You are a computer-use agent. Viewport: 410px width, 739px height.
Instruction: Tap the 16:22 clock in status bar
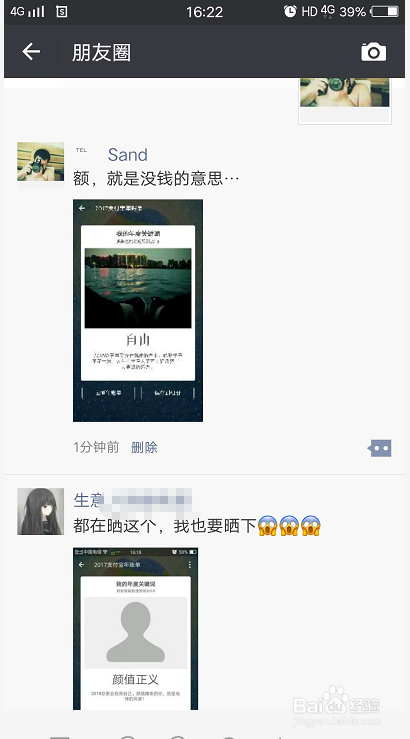[x=204, y=12]
